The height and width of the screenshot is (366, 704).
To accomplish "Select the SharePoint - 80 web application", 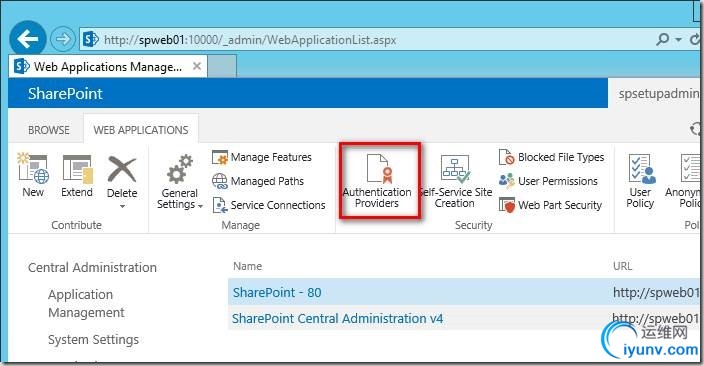I will 277,292.
